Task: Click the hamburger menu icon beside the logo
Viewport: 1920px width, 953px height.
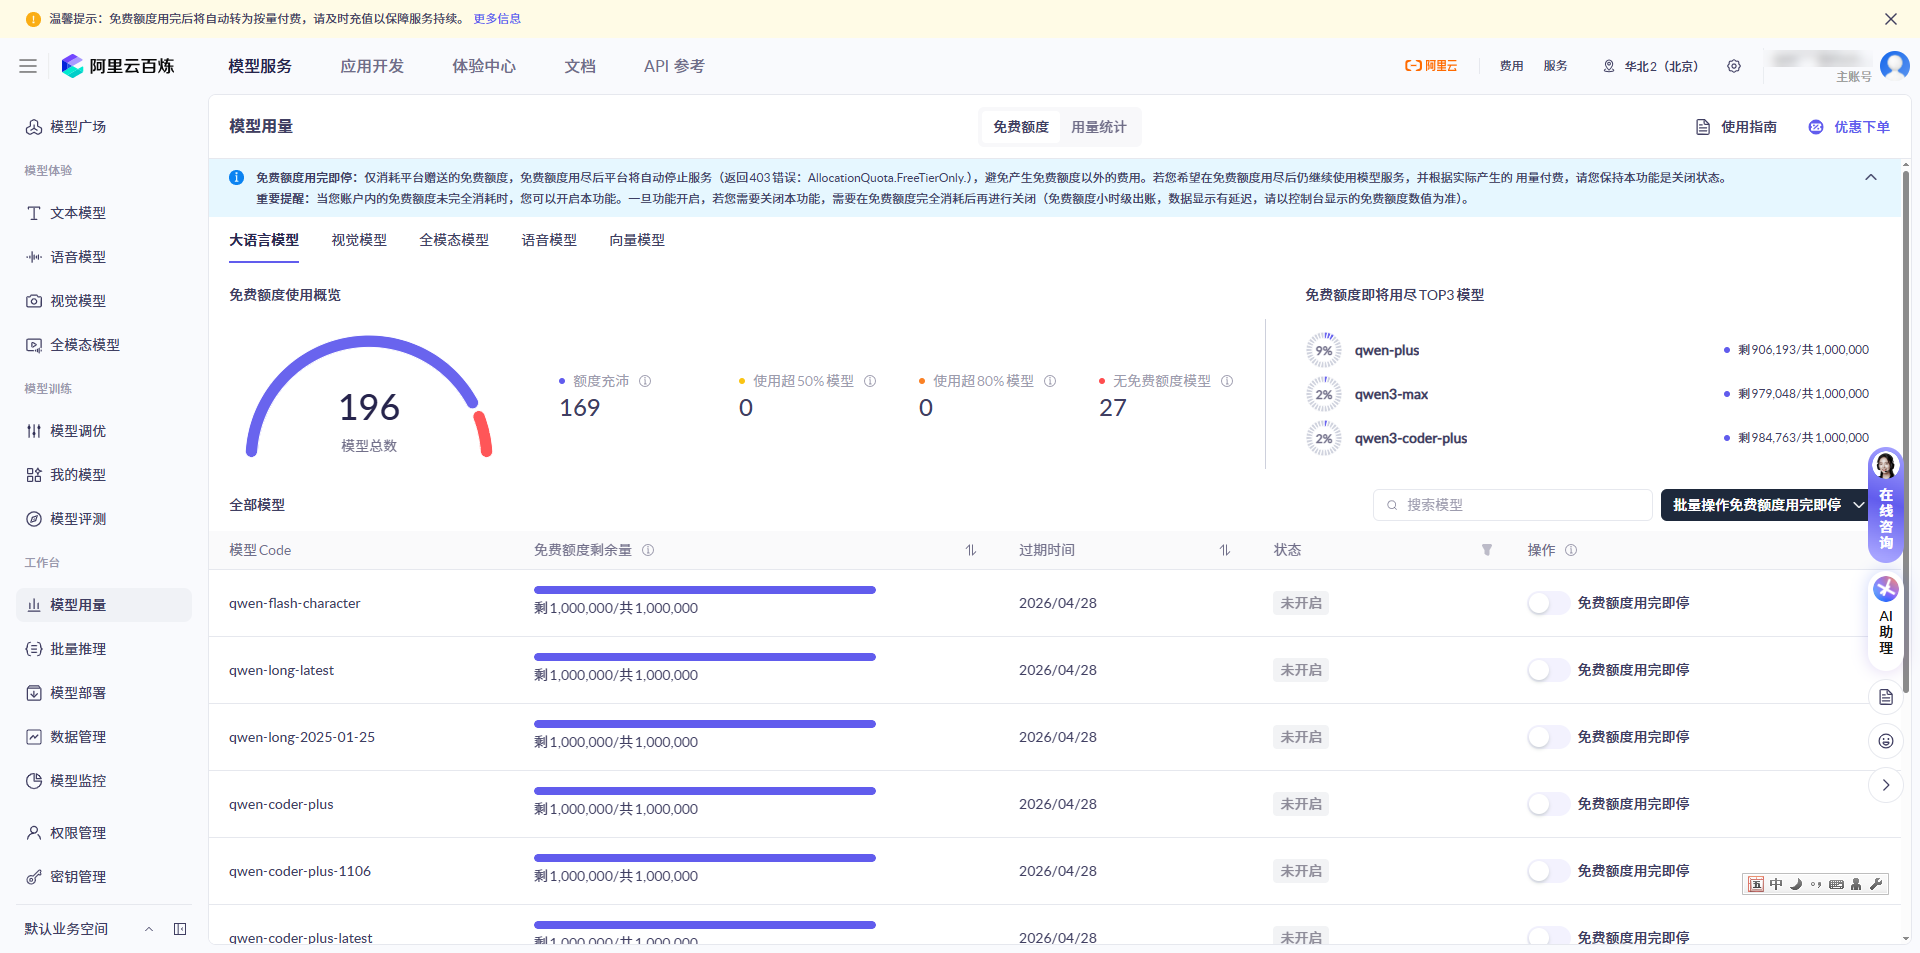Action: (x=28, y=66)
